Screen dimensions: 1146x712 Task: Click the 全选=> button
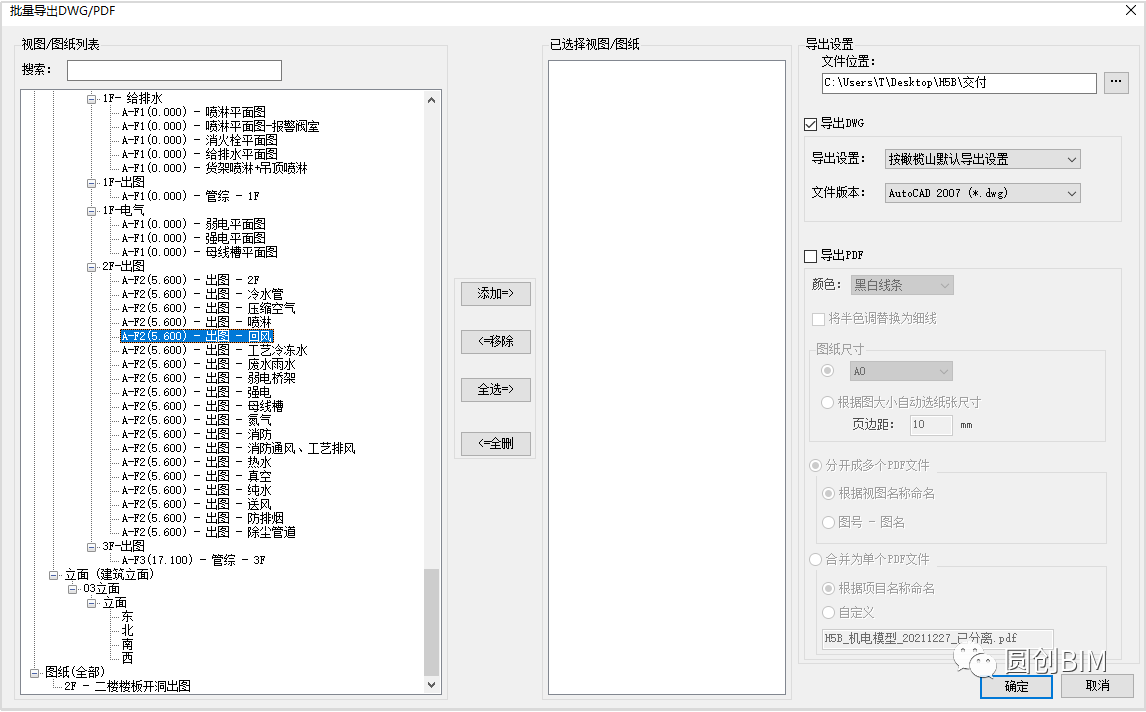click(x=496, y=390)
